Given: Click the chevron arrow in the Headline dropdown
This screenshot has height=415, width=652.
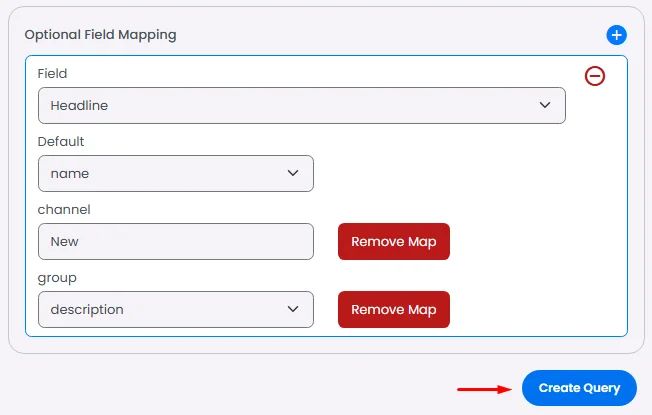Looking at the screenshot, I should point(545,105).
